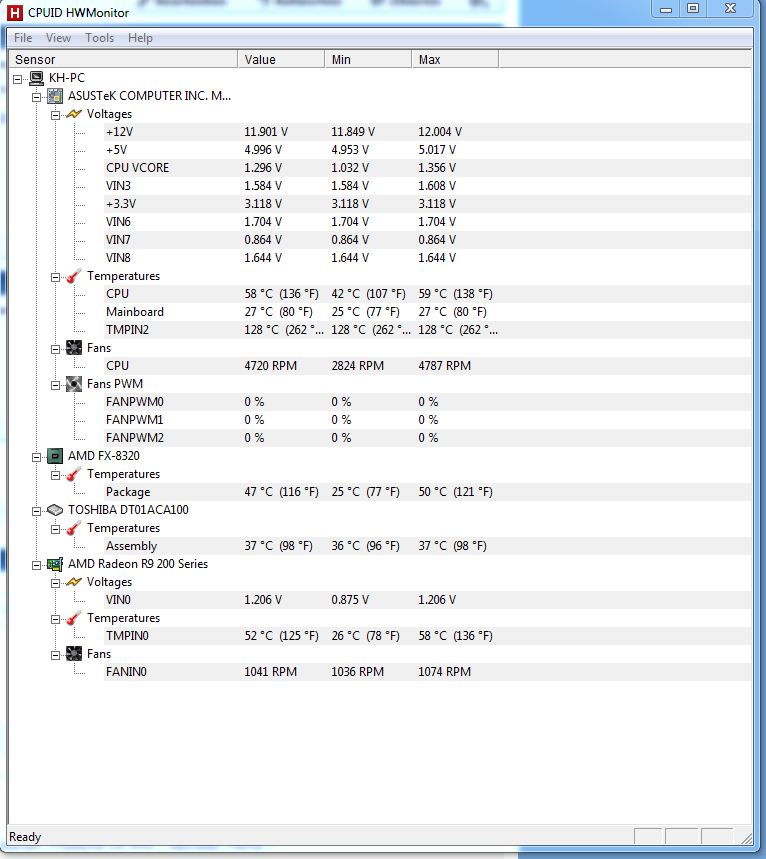766x859 pixels.
Task: Select the FANPWM2 row
Action: click(427, 438)
